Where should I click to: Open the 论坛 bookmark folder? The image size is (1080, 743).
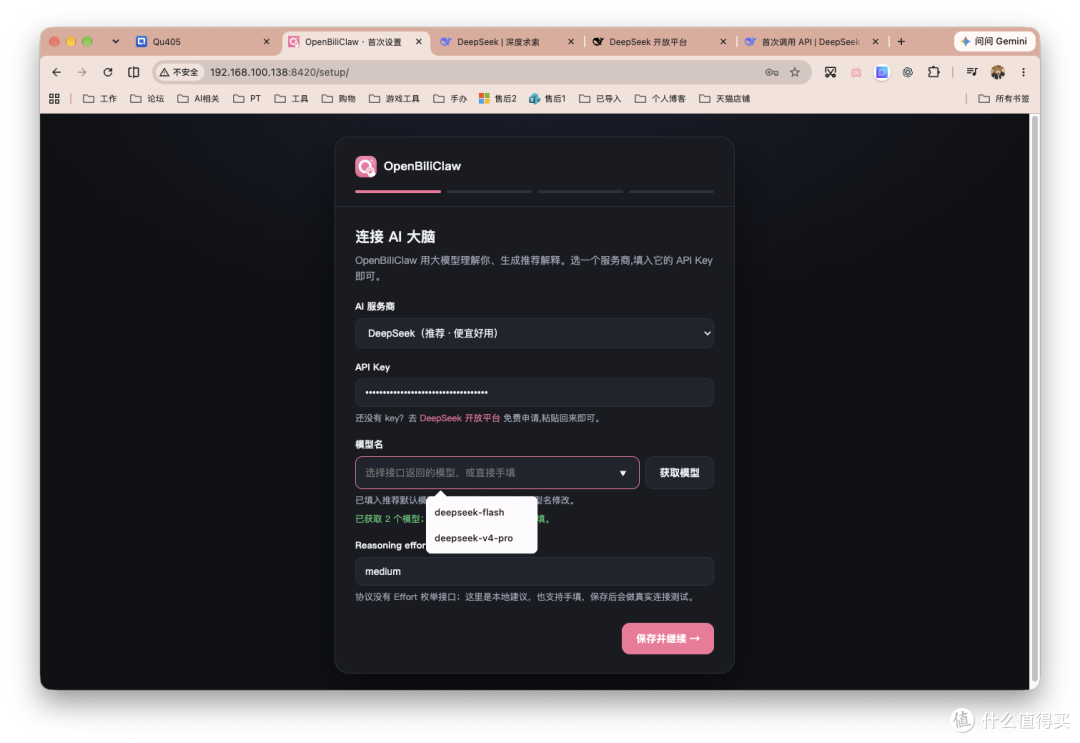(x=147, y=98)
